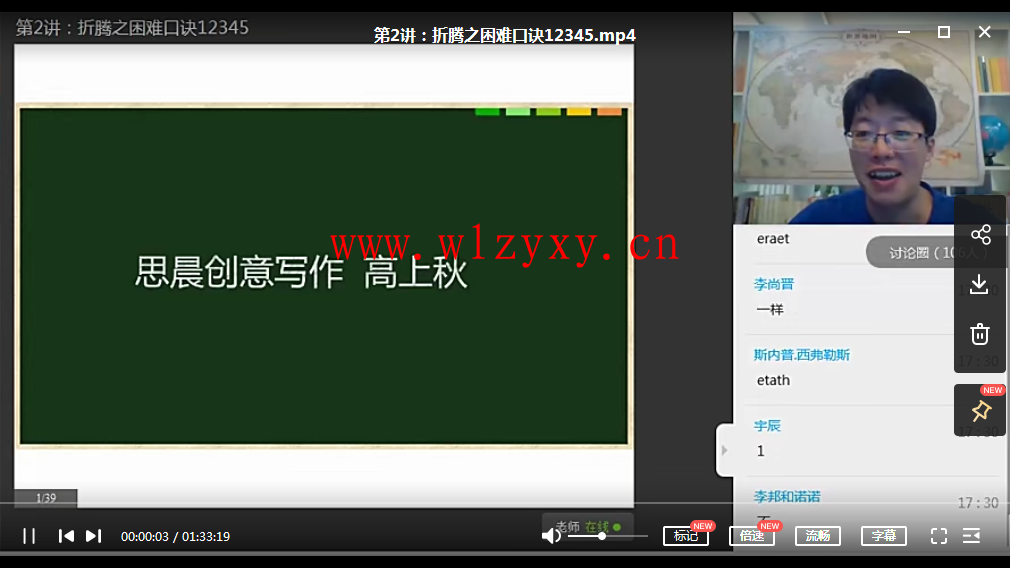Enter fullscreen mode
Viewport: 1010px width, 568px height.
click(x=939, y=536)
